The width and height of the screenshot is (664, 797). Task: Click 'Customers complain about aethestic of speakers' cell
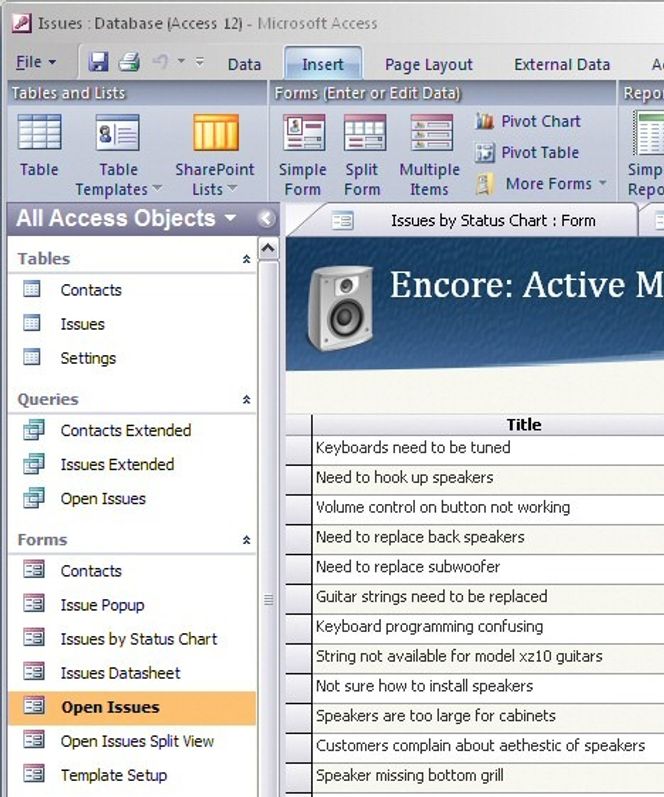pos(488,746)
